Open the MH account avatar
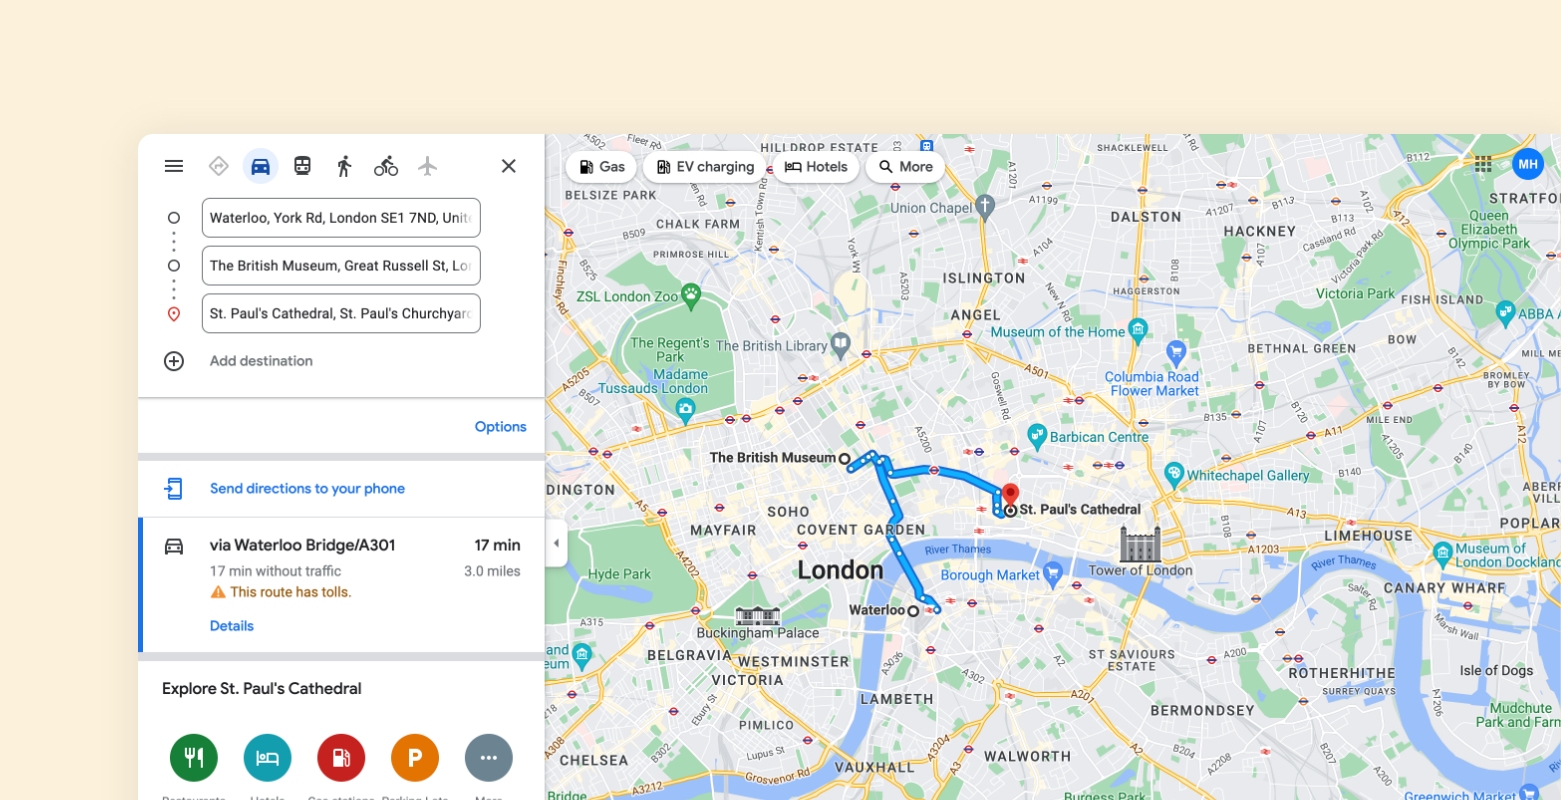Viewport: 1561px width, 800px height. (x=1528, y=164)
